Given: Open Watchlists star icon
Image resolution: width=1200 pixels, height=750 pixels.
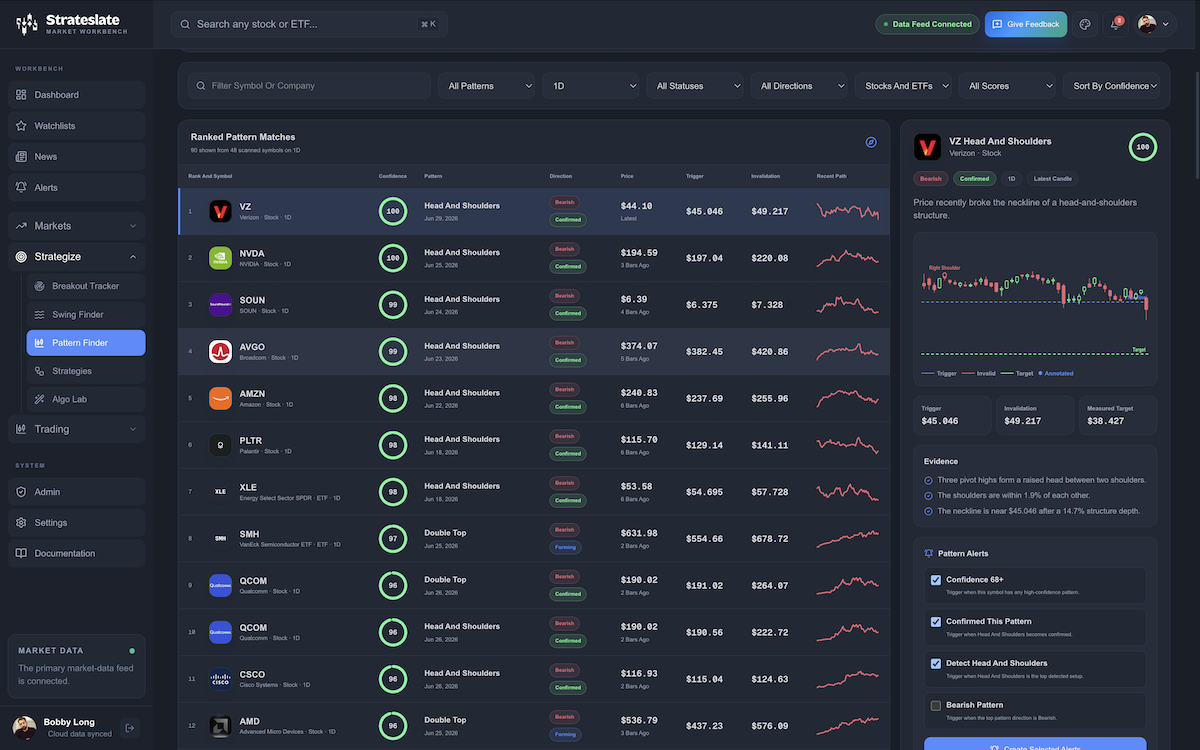Looking at the screenshot, I should (22, 126).
